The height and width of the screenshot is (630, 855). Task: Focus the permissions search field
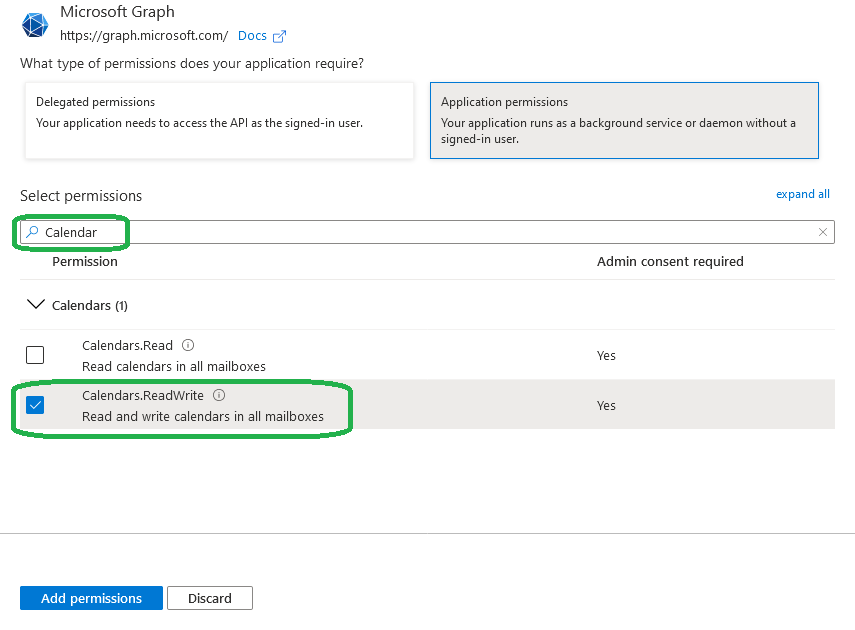tap(430, 232)
